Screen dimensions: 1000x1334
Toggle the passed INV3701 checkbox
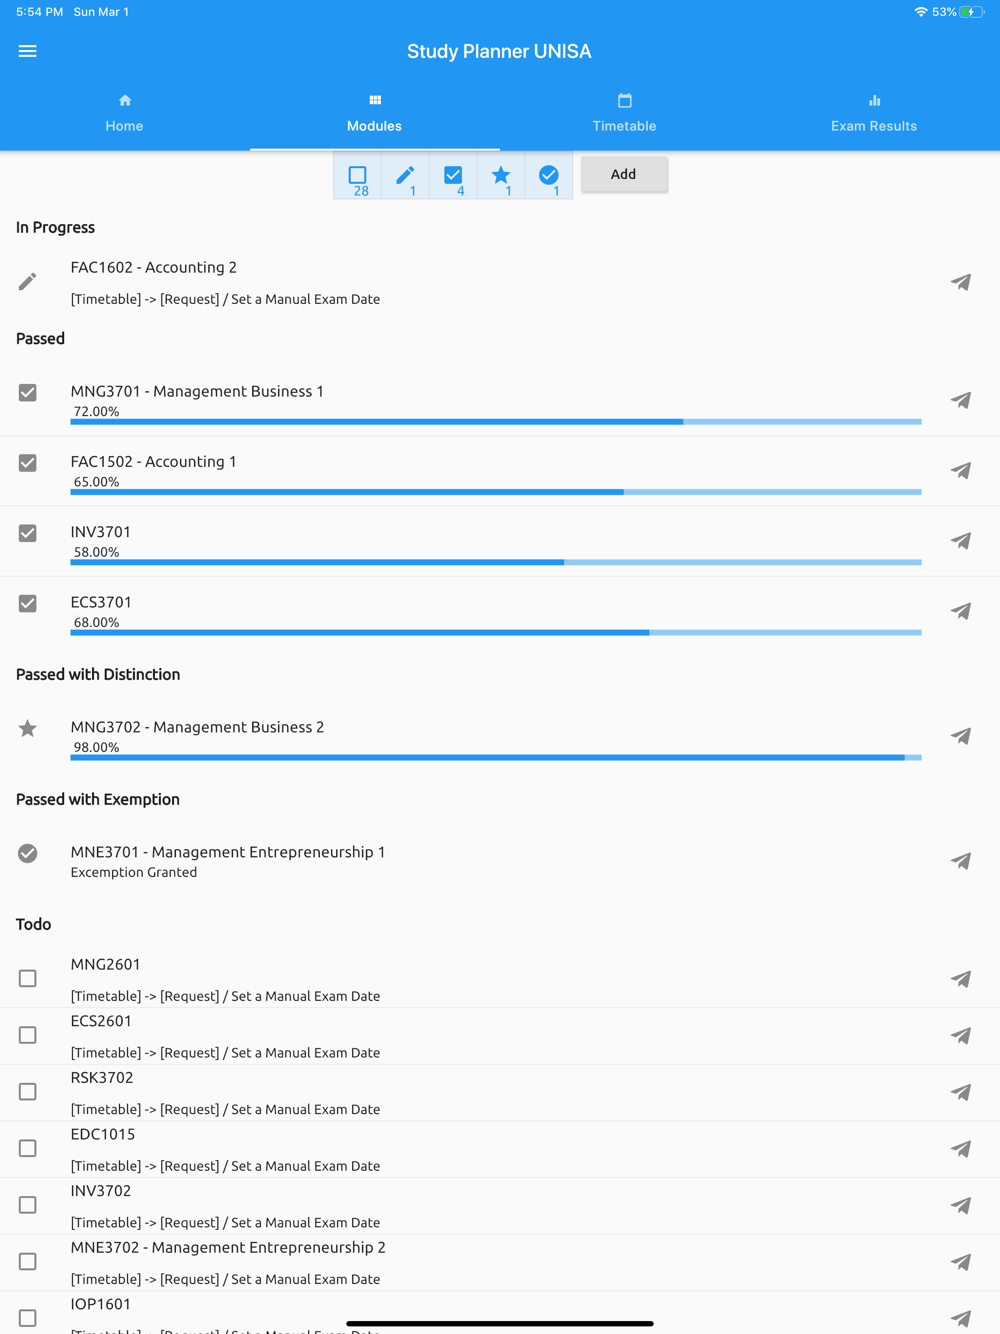(x=28, y=533)
